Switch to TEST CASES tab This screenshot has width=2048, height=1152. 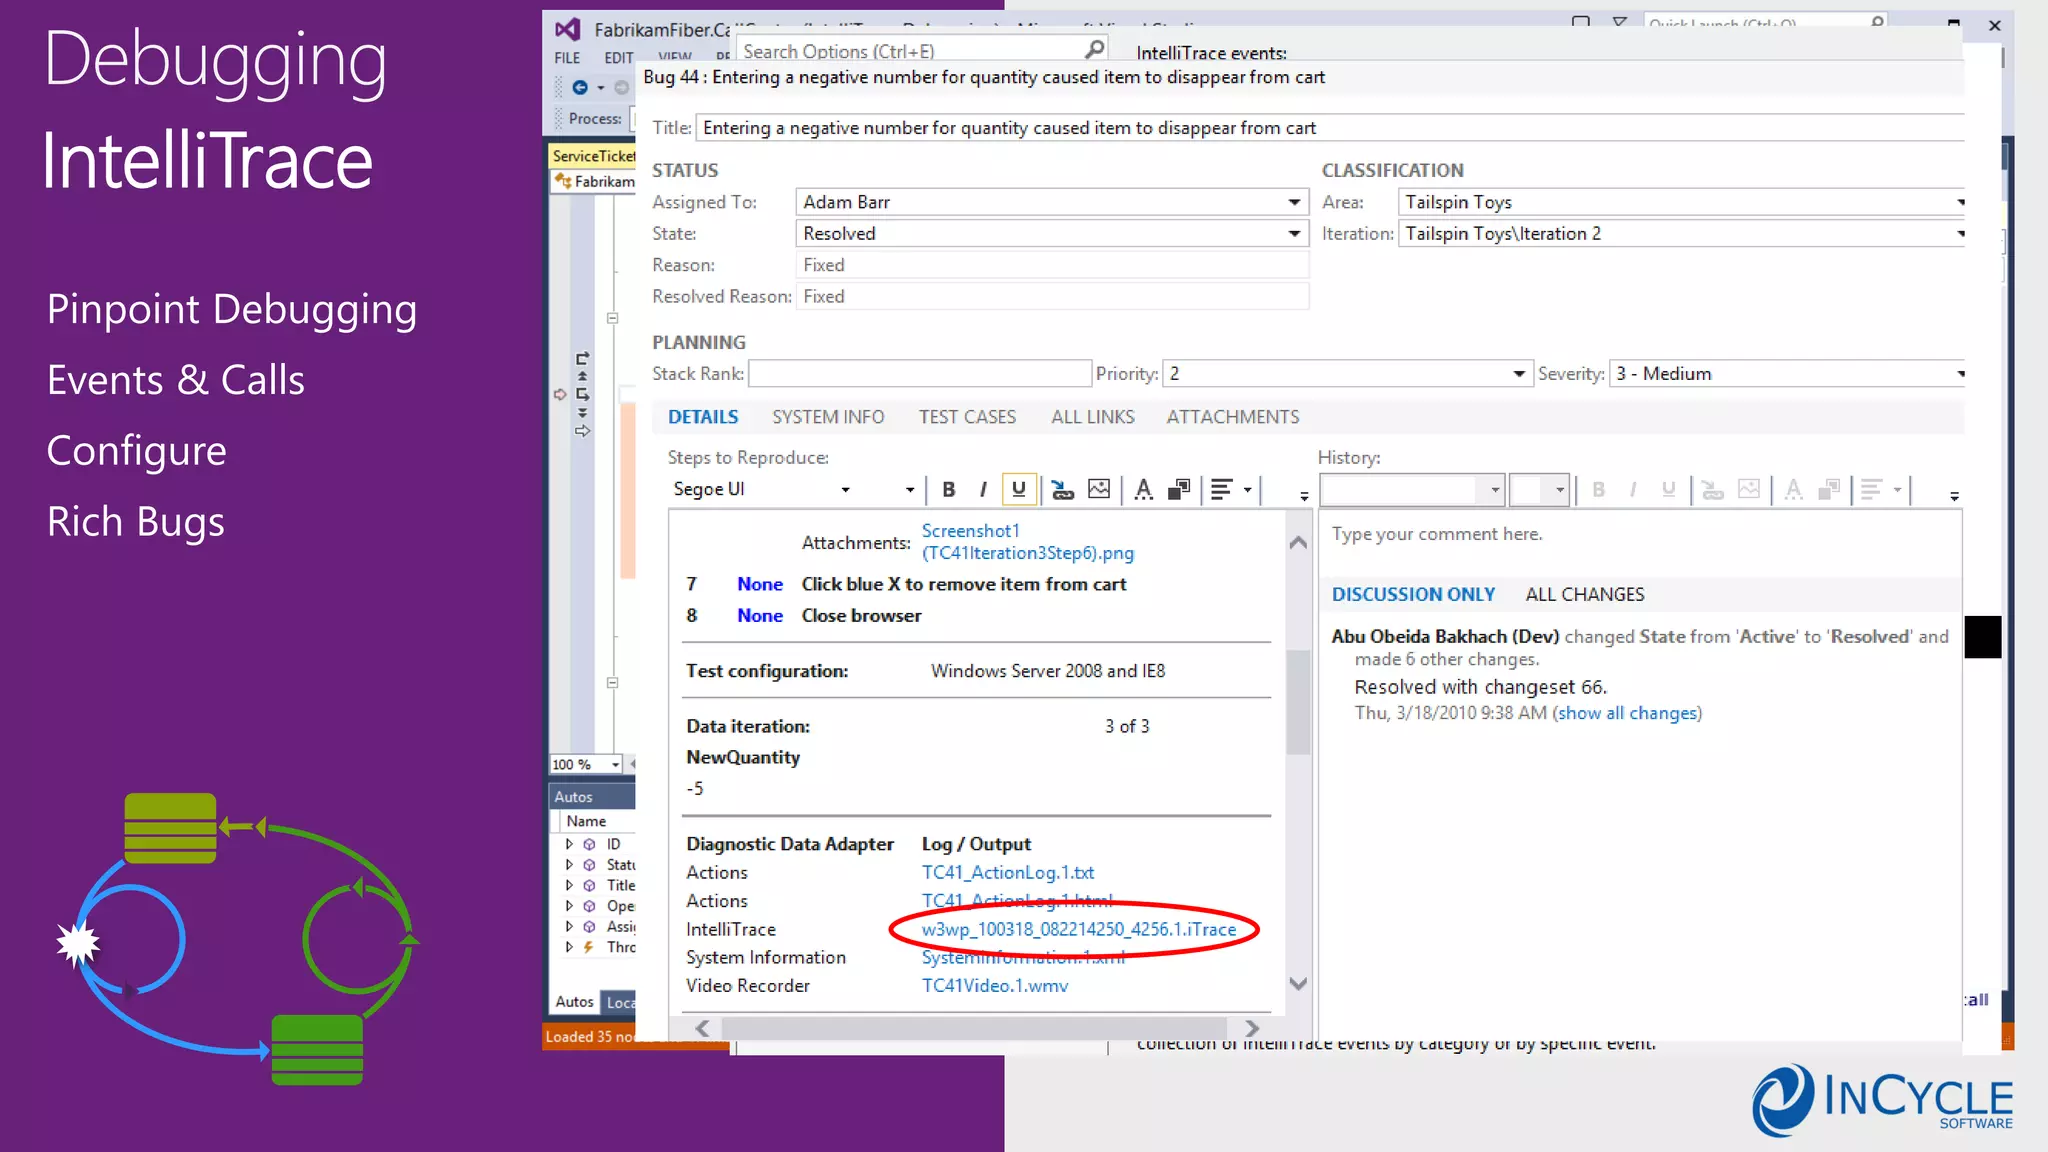click(x=967, y=417)
